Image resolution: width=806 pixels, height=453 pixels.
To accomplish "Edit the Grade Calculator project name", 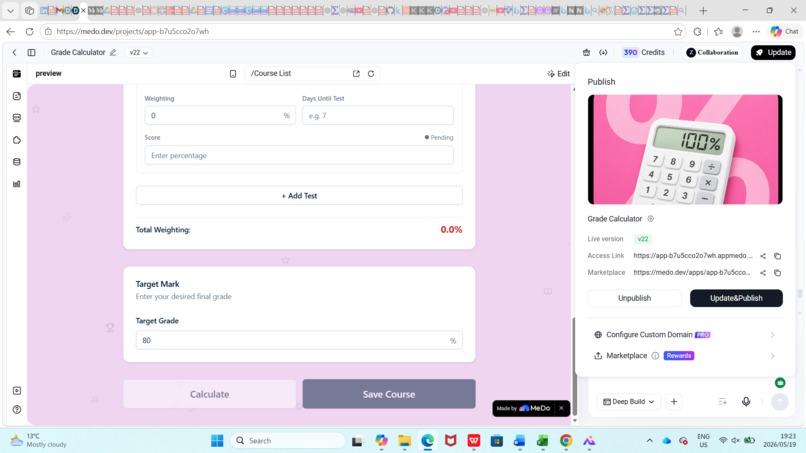I will 113,52.
